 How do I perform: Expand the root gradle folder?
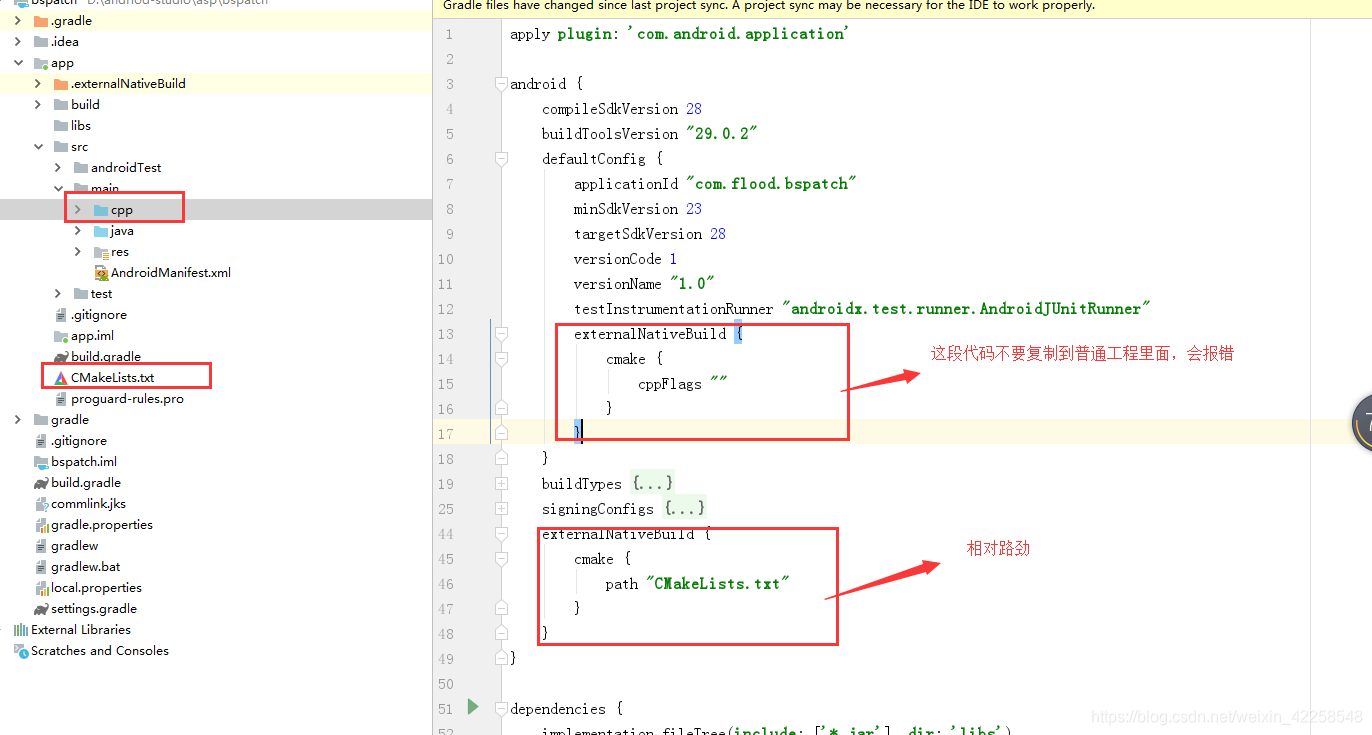[18, 420]
